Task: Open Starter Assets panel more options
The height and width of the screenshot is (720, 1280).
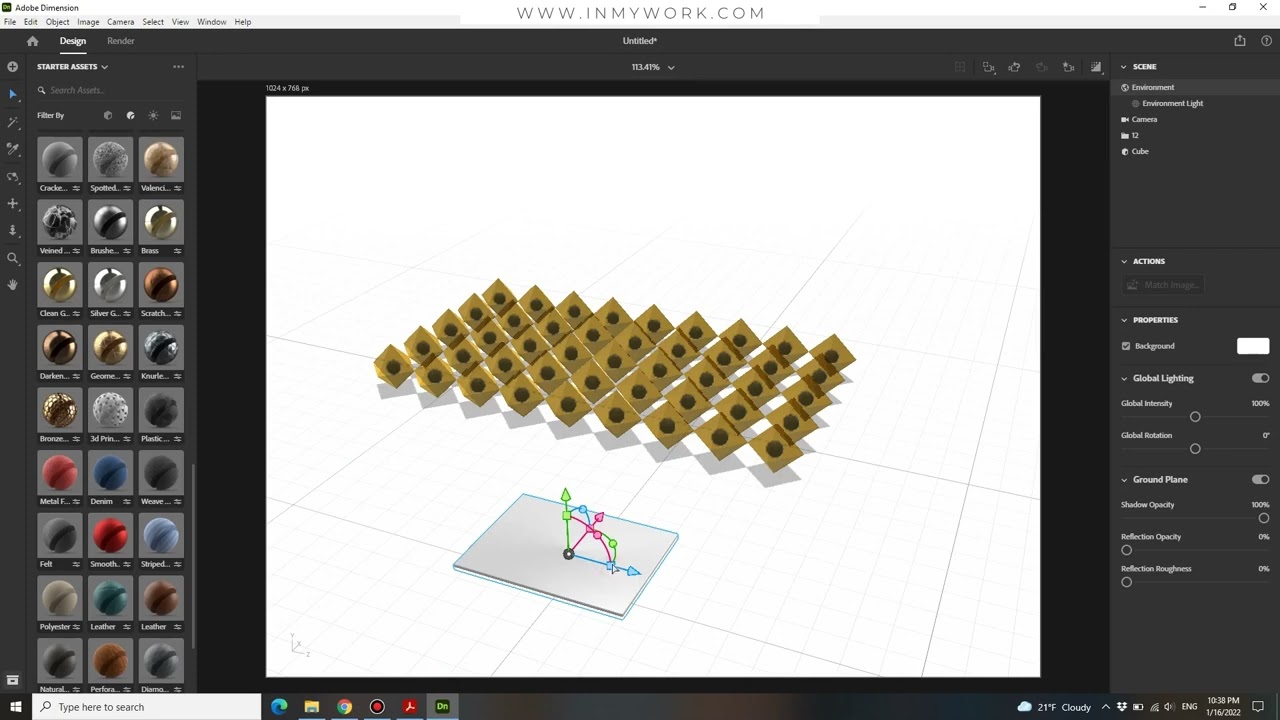Action: (178, 67)
